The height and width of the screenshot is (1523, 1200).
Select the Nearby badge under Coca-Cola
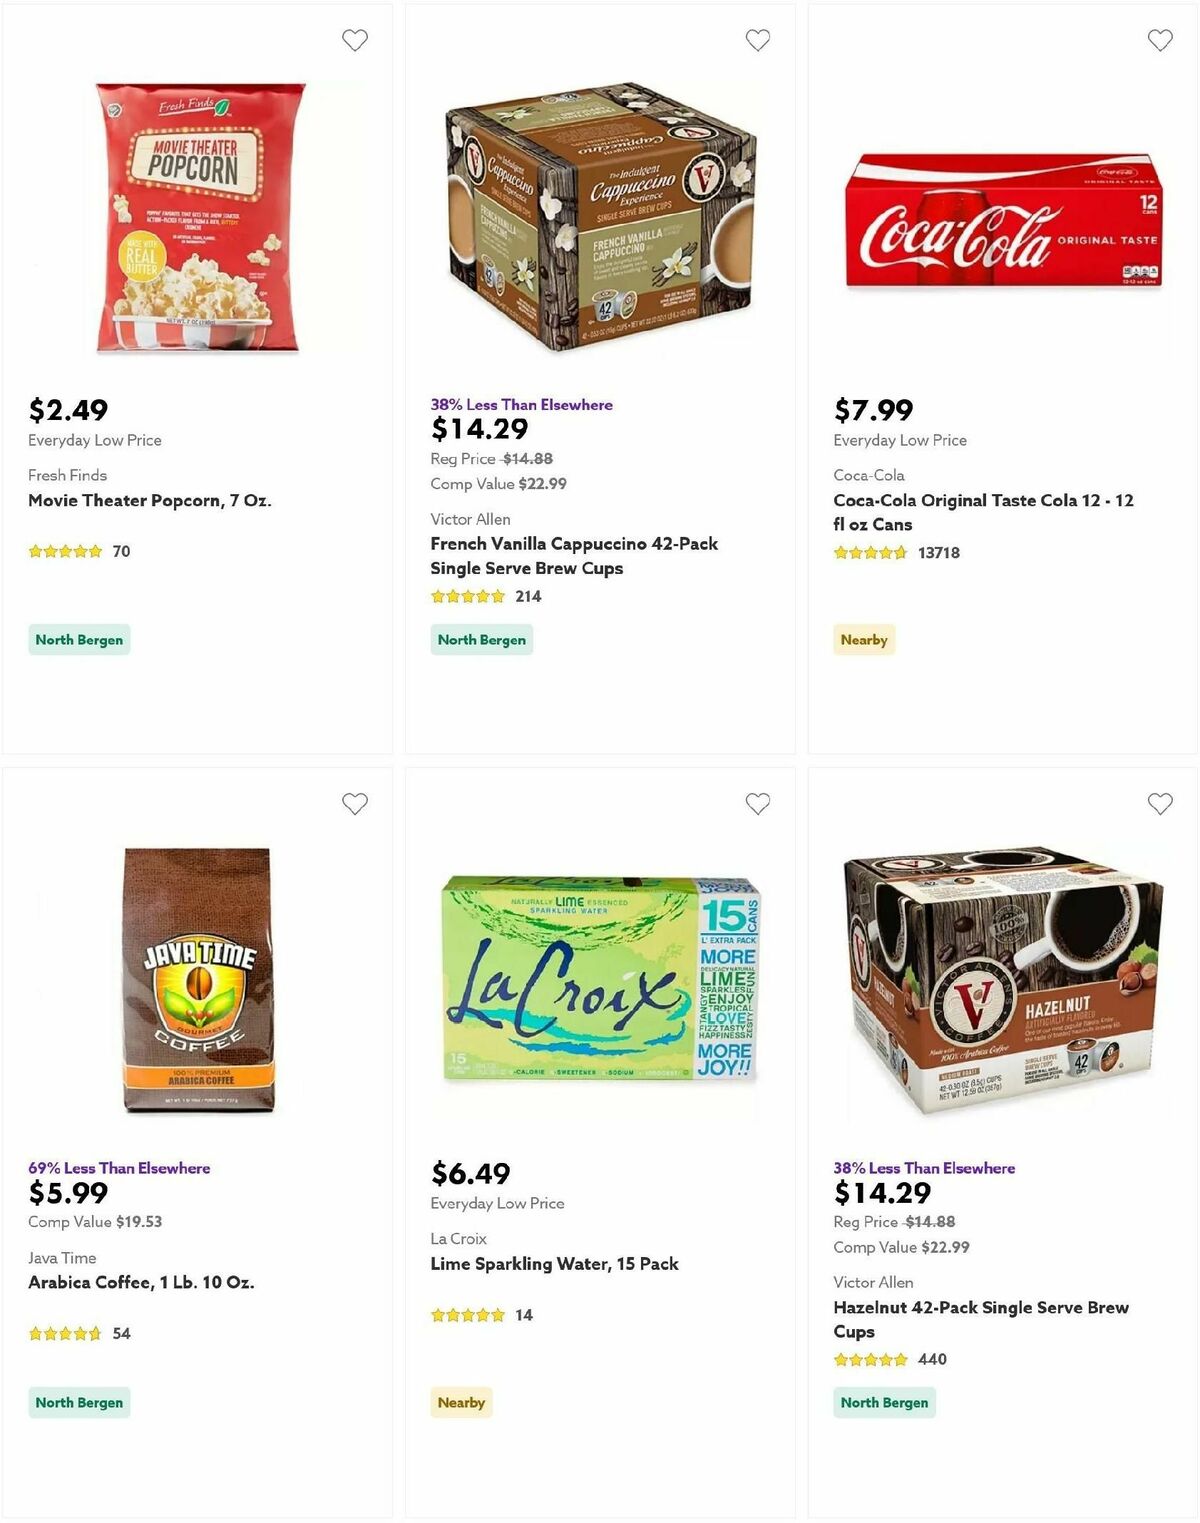[863, 640]
